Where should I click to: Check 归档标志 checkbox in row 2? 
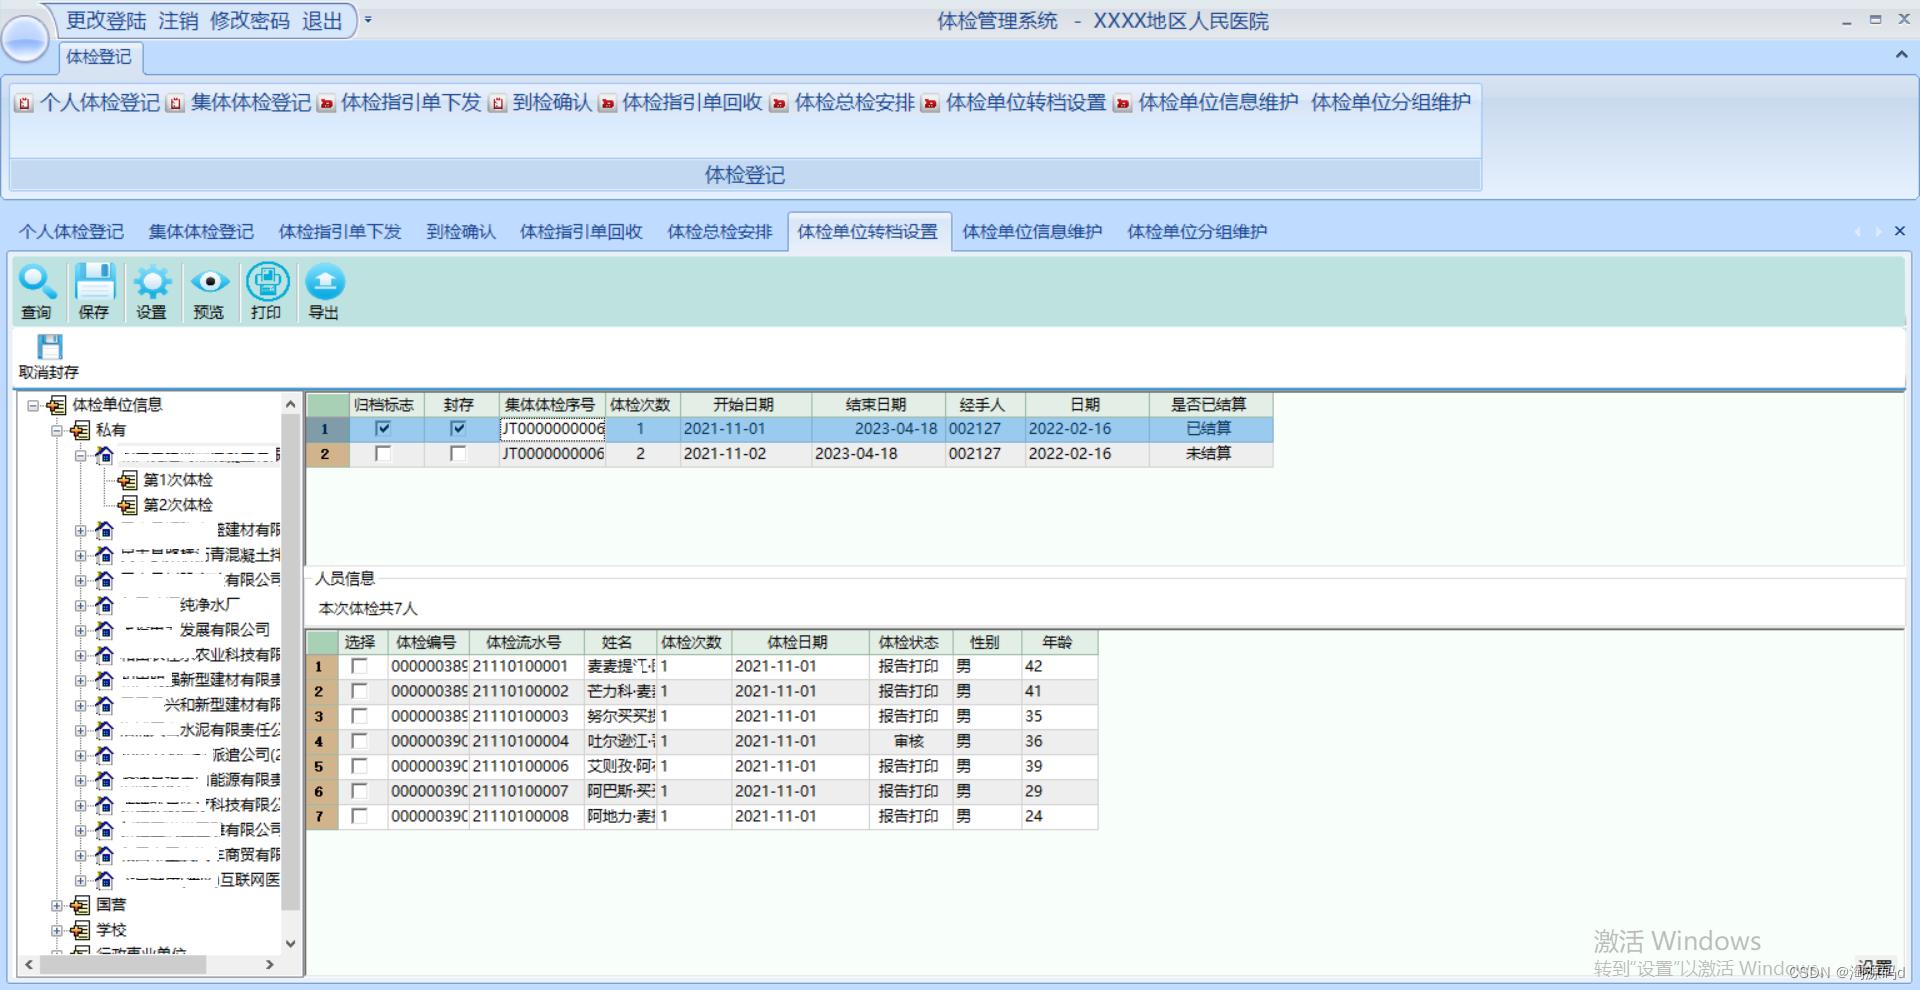pyautogui.click(x=383, y=454)
